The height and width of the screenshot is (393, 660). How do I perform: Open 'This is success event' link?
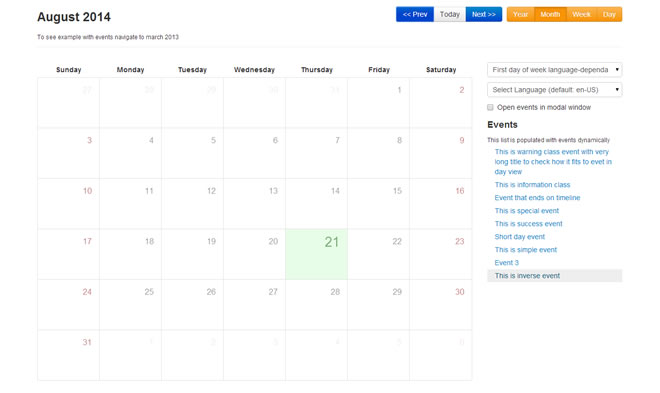[x=528, y=224]
